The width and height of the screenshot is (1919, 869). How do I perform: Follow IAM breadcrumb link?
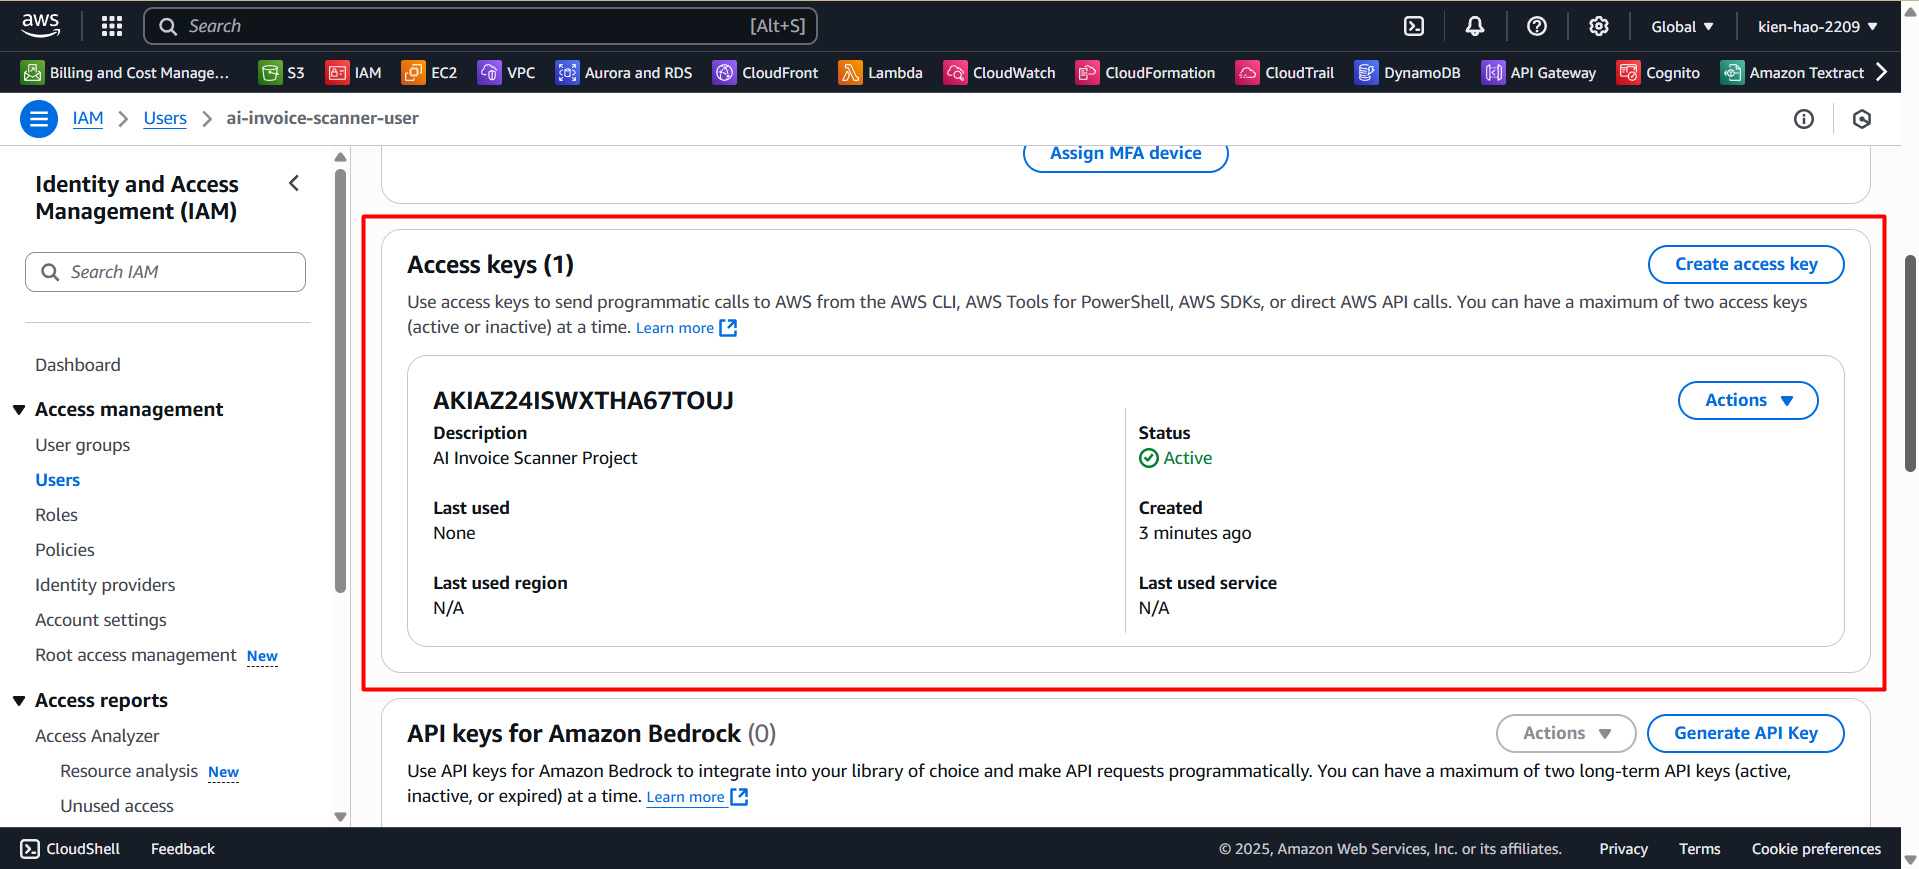[88, 118]
